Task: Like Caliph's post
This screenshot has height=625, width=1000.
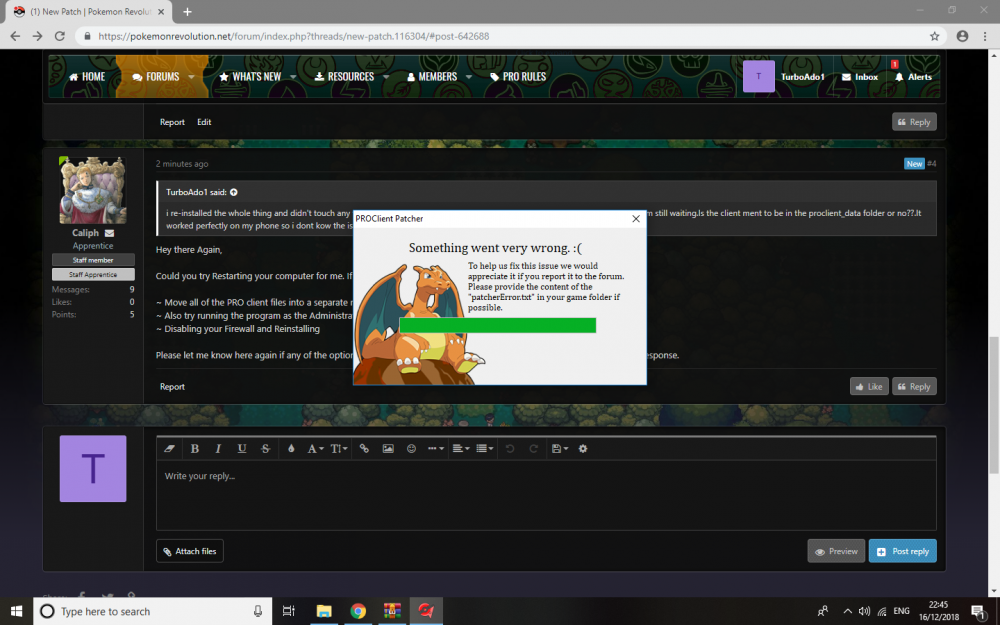Action: 868,386
